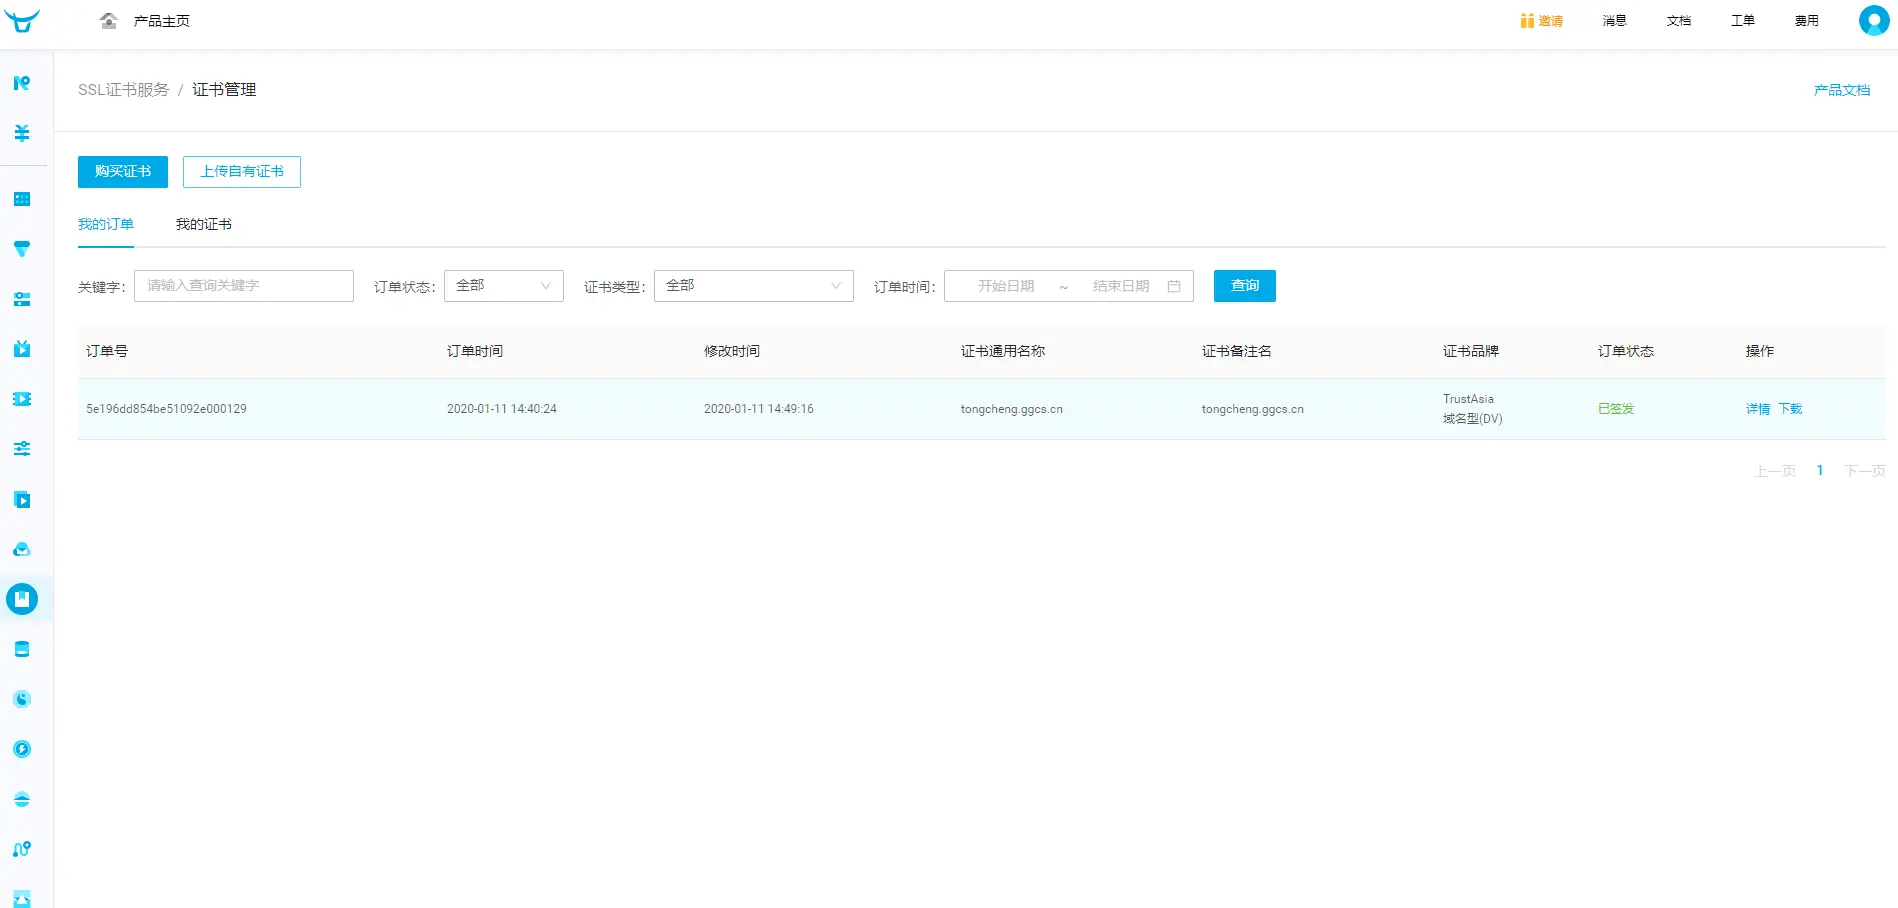Click the 订单号 column header
Screen dimensions: 1898x908
tap(107, 351)
